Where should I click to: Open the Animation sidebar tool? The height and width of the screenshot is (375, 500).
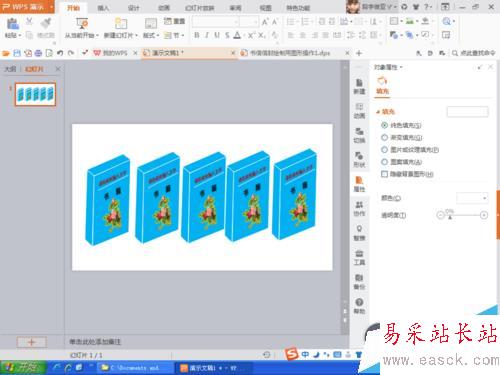point(359,111)
